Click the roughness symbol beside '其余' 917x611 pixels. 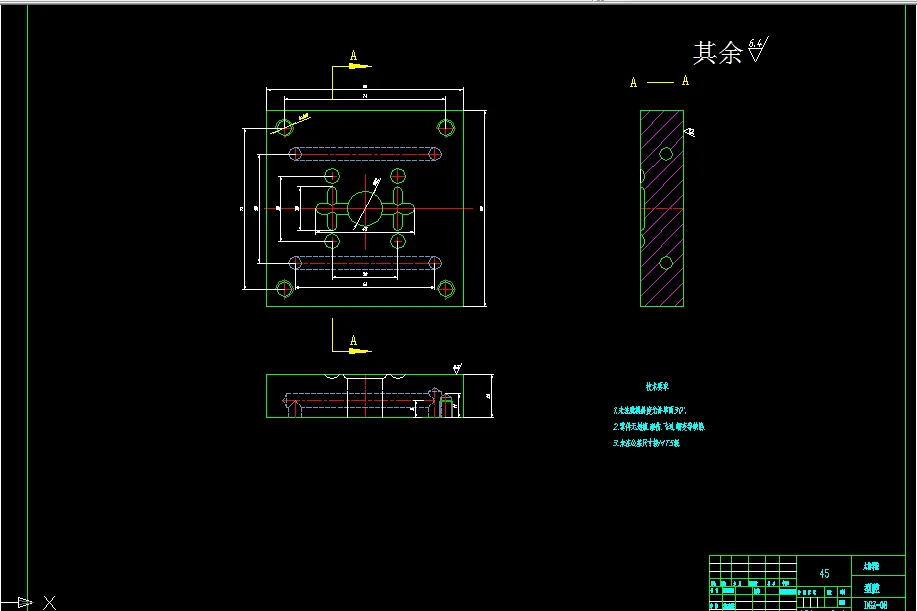pyautogui.click(x=758, y=49)
